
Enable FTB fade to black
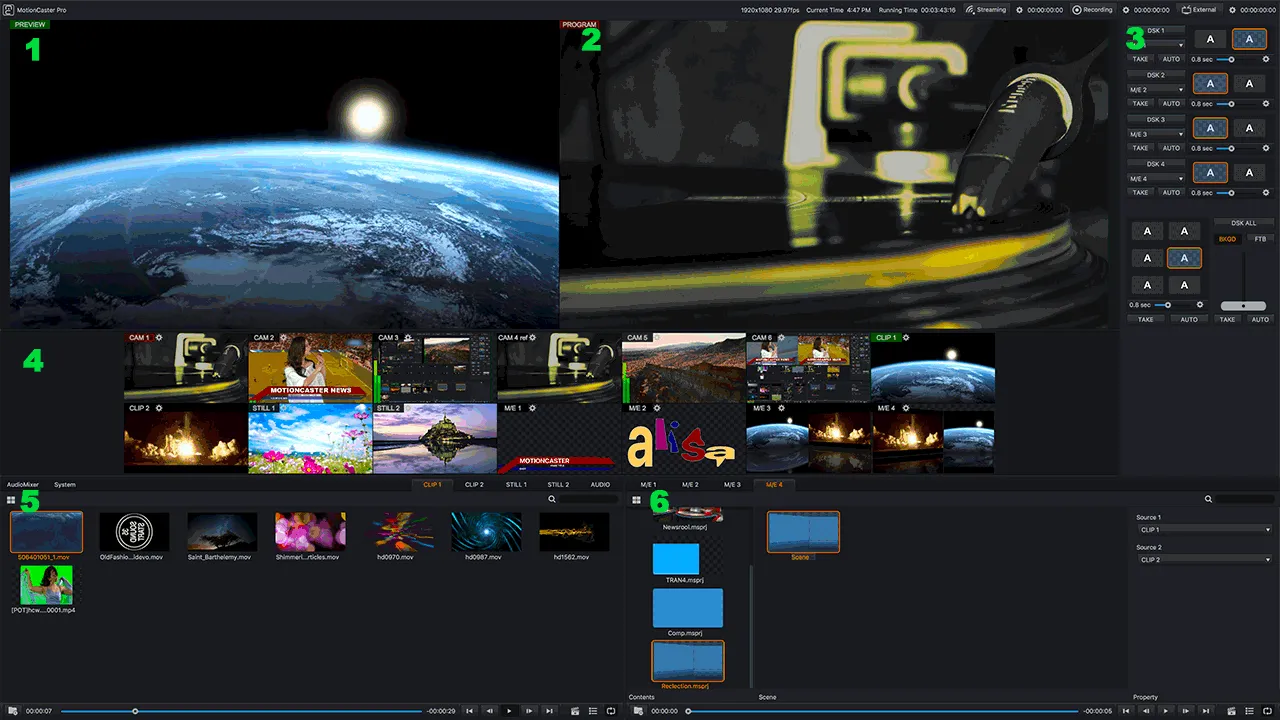[1260, 239]
